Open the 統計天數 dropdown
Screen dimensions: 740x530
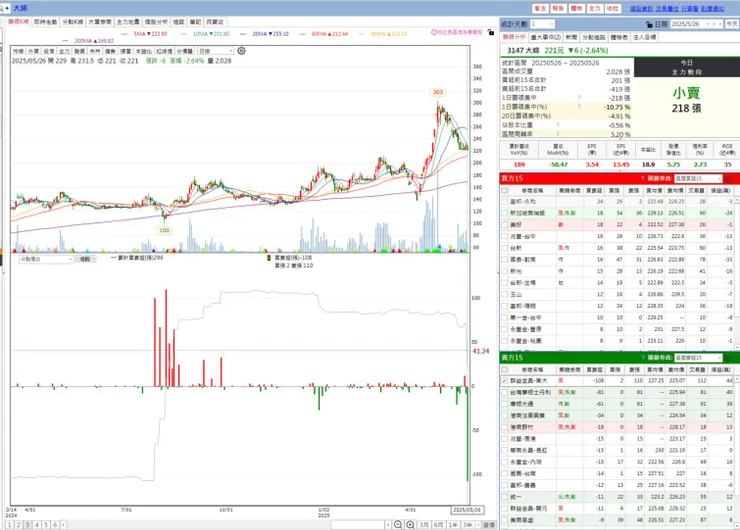542,24
